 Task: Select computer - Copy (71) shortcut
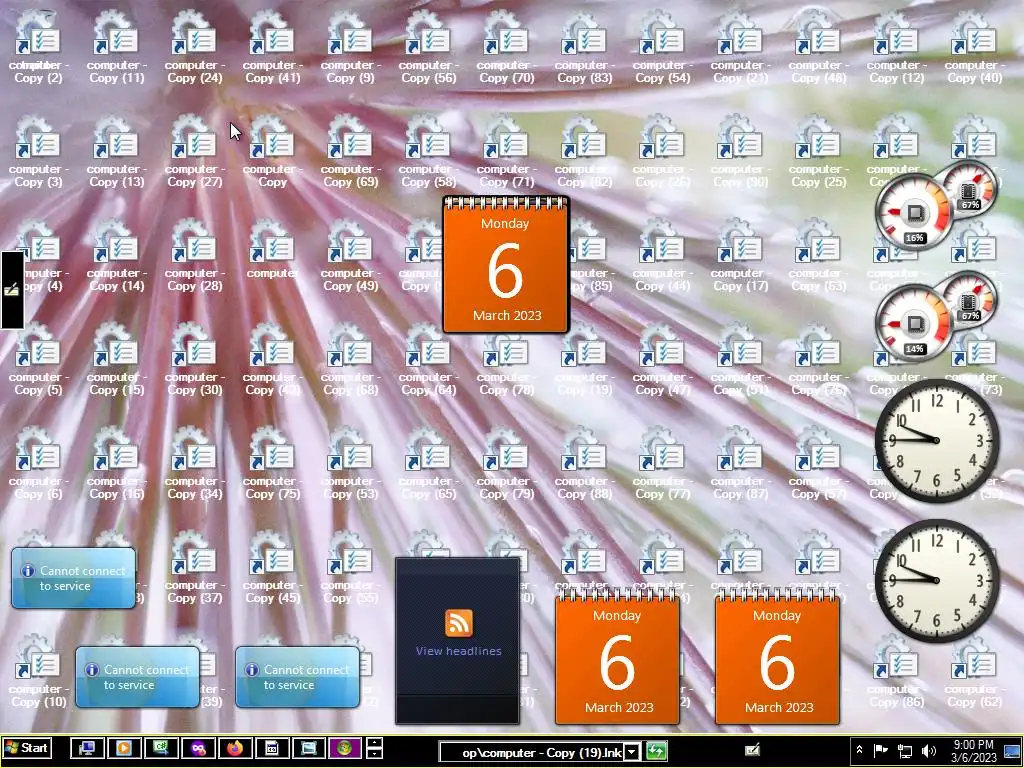[506, 152]
